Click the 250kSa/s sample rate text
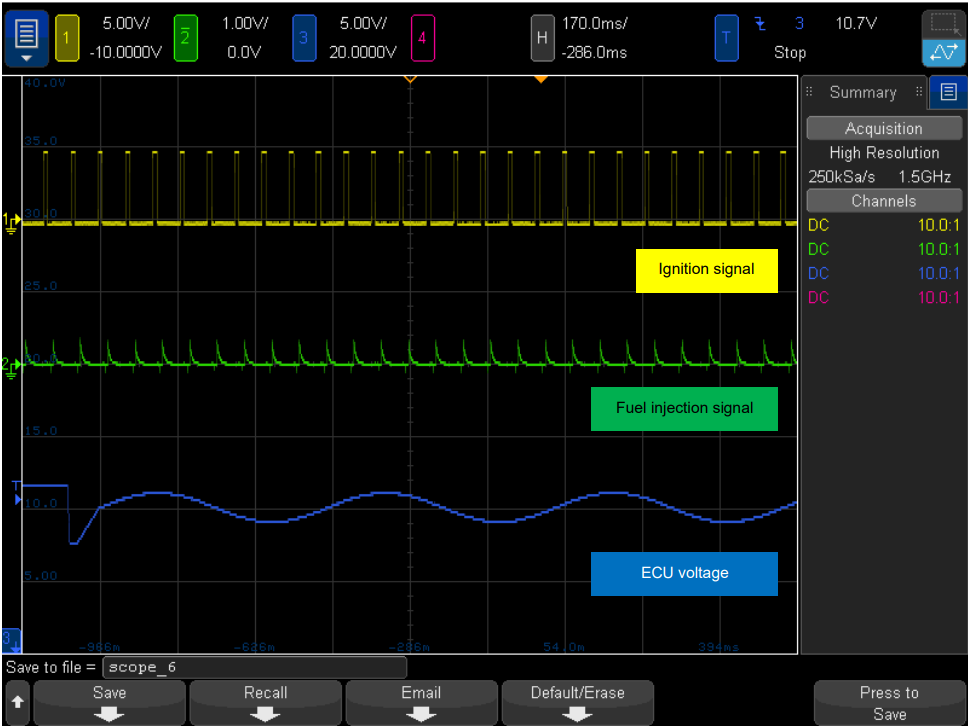The height and width of the screenshot is (726, 968). pos(841,177)
